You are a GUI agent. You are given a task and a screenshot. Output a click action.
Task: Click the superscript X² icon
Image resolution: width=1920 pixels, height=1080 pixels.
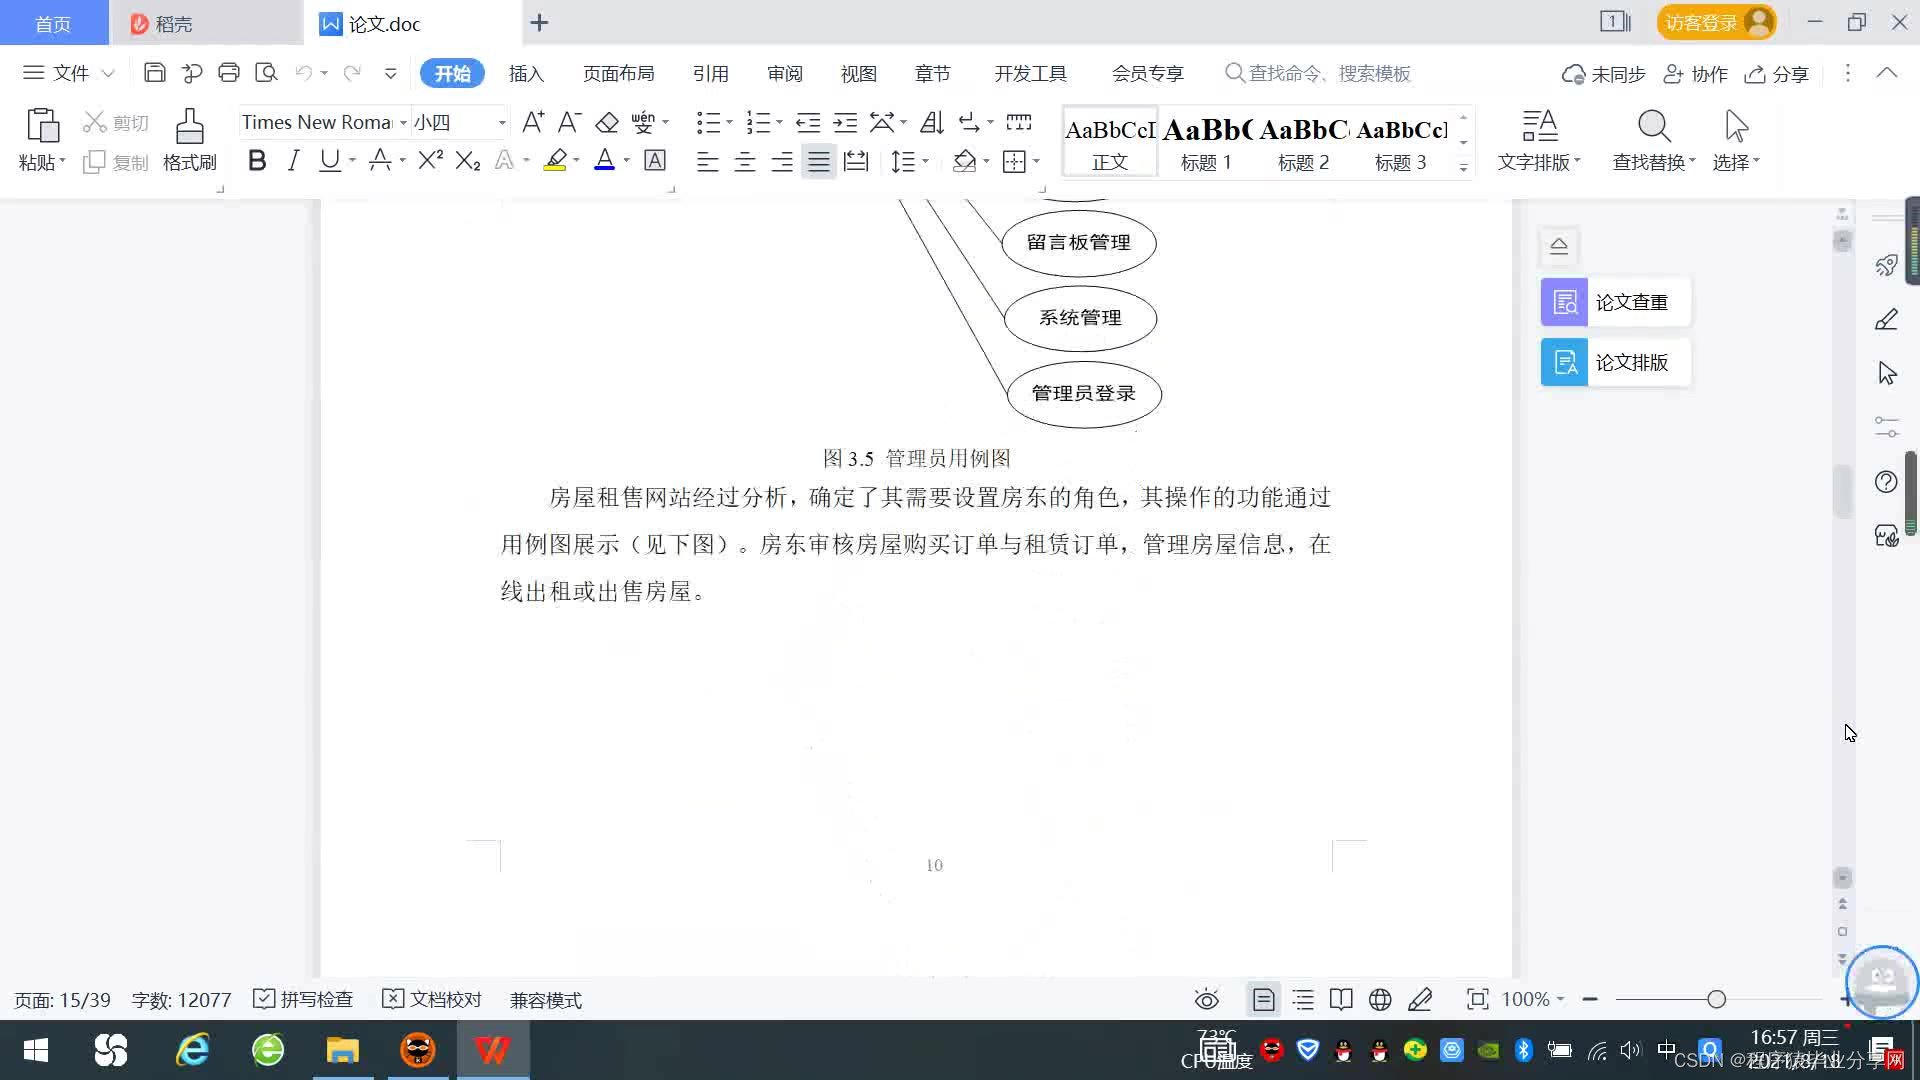[430, 161]
